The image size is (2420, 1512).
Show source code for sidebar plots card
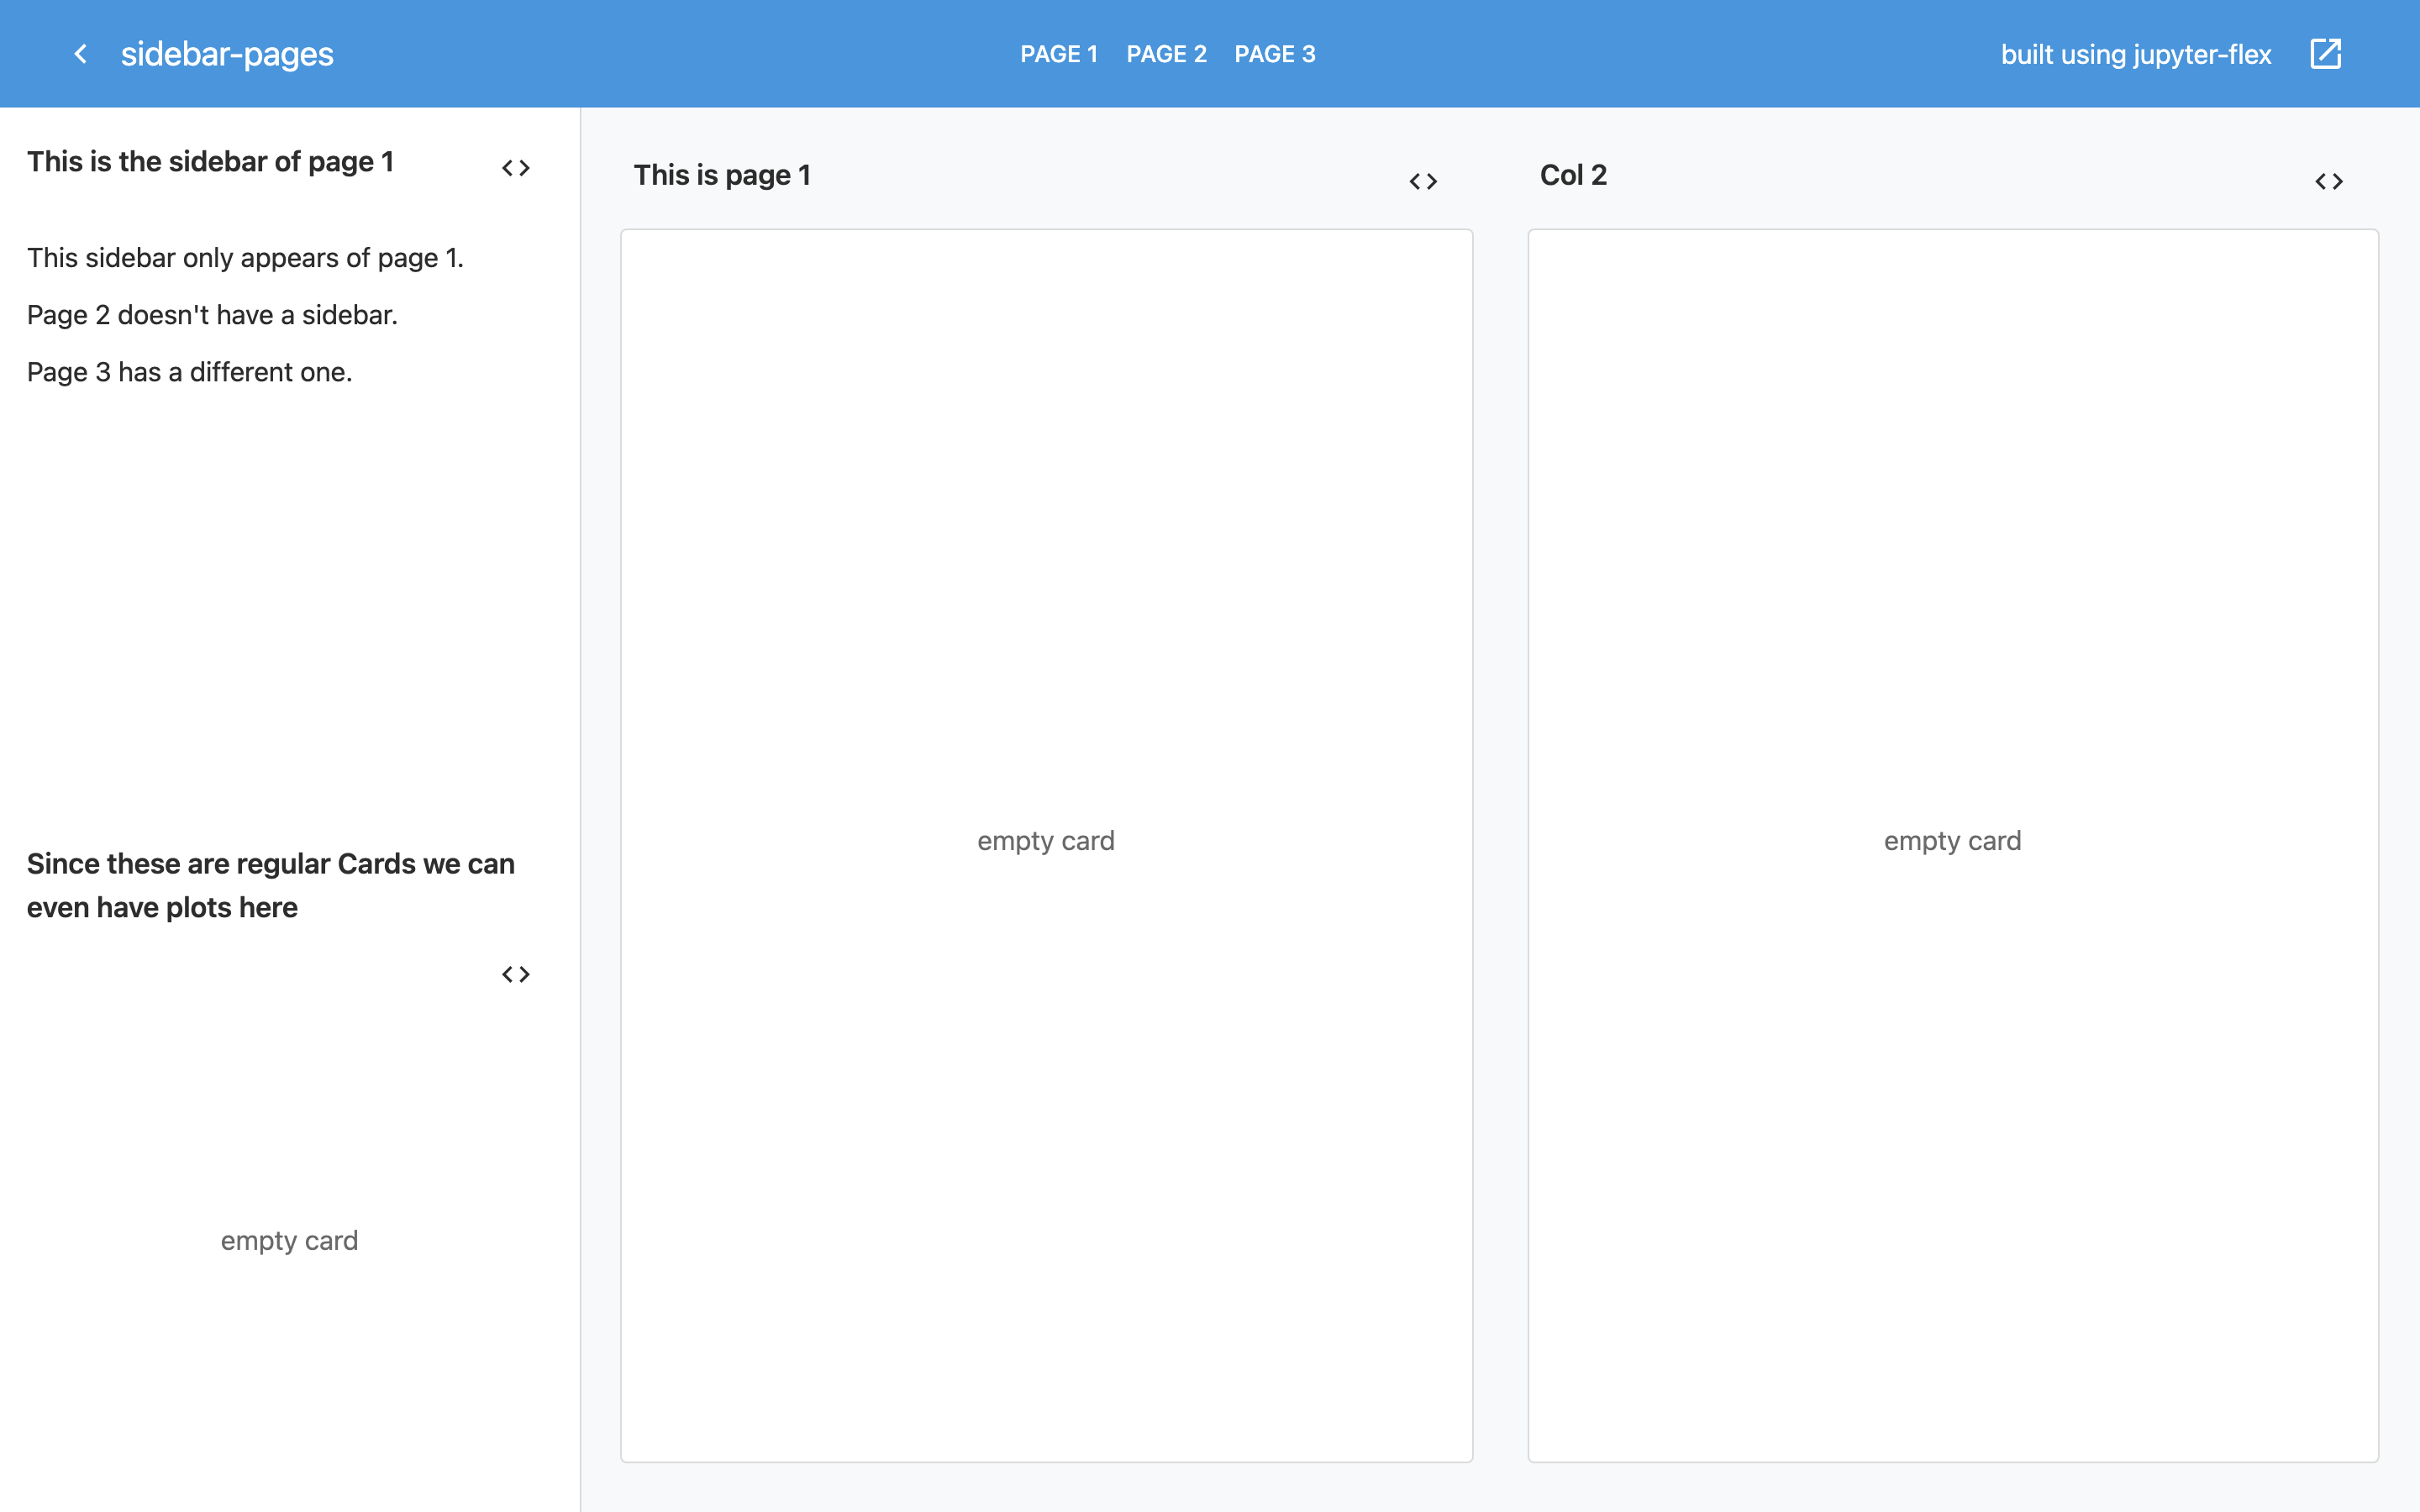tap(516, 974)
